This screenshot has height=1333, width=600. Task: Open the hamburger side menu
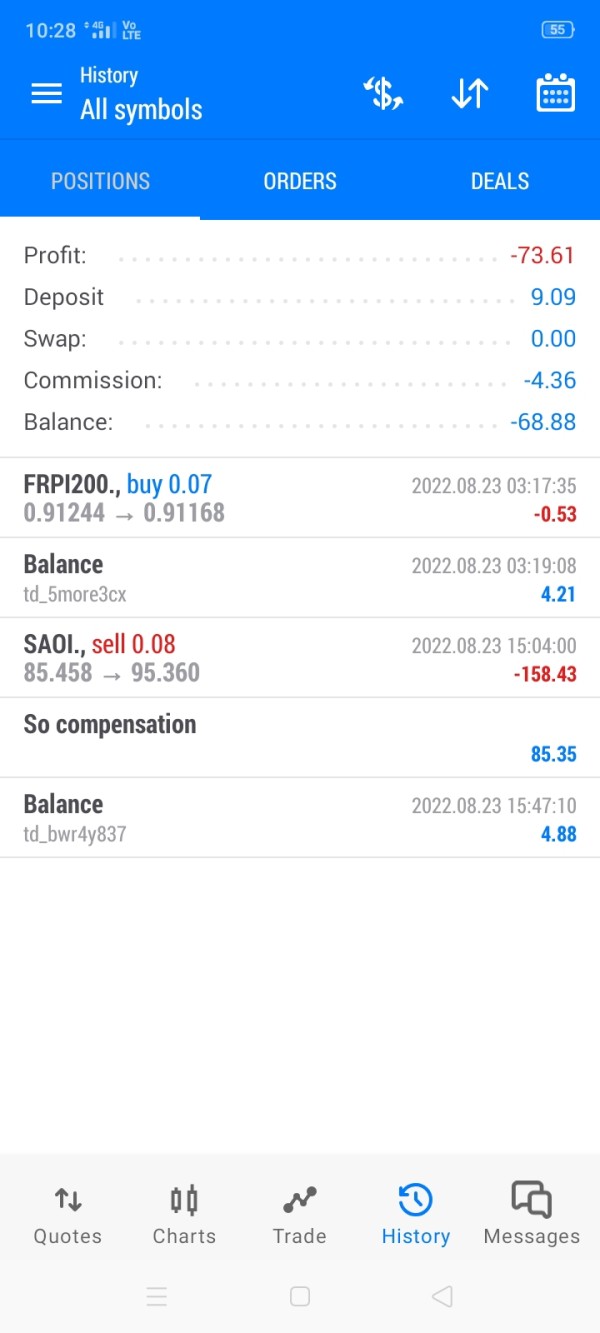[x=46, y=94]
